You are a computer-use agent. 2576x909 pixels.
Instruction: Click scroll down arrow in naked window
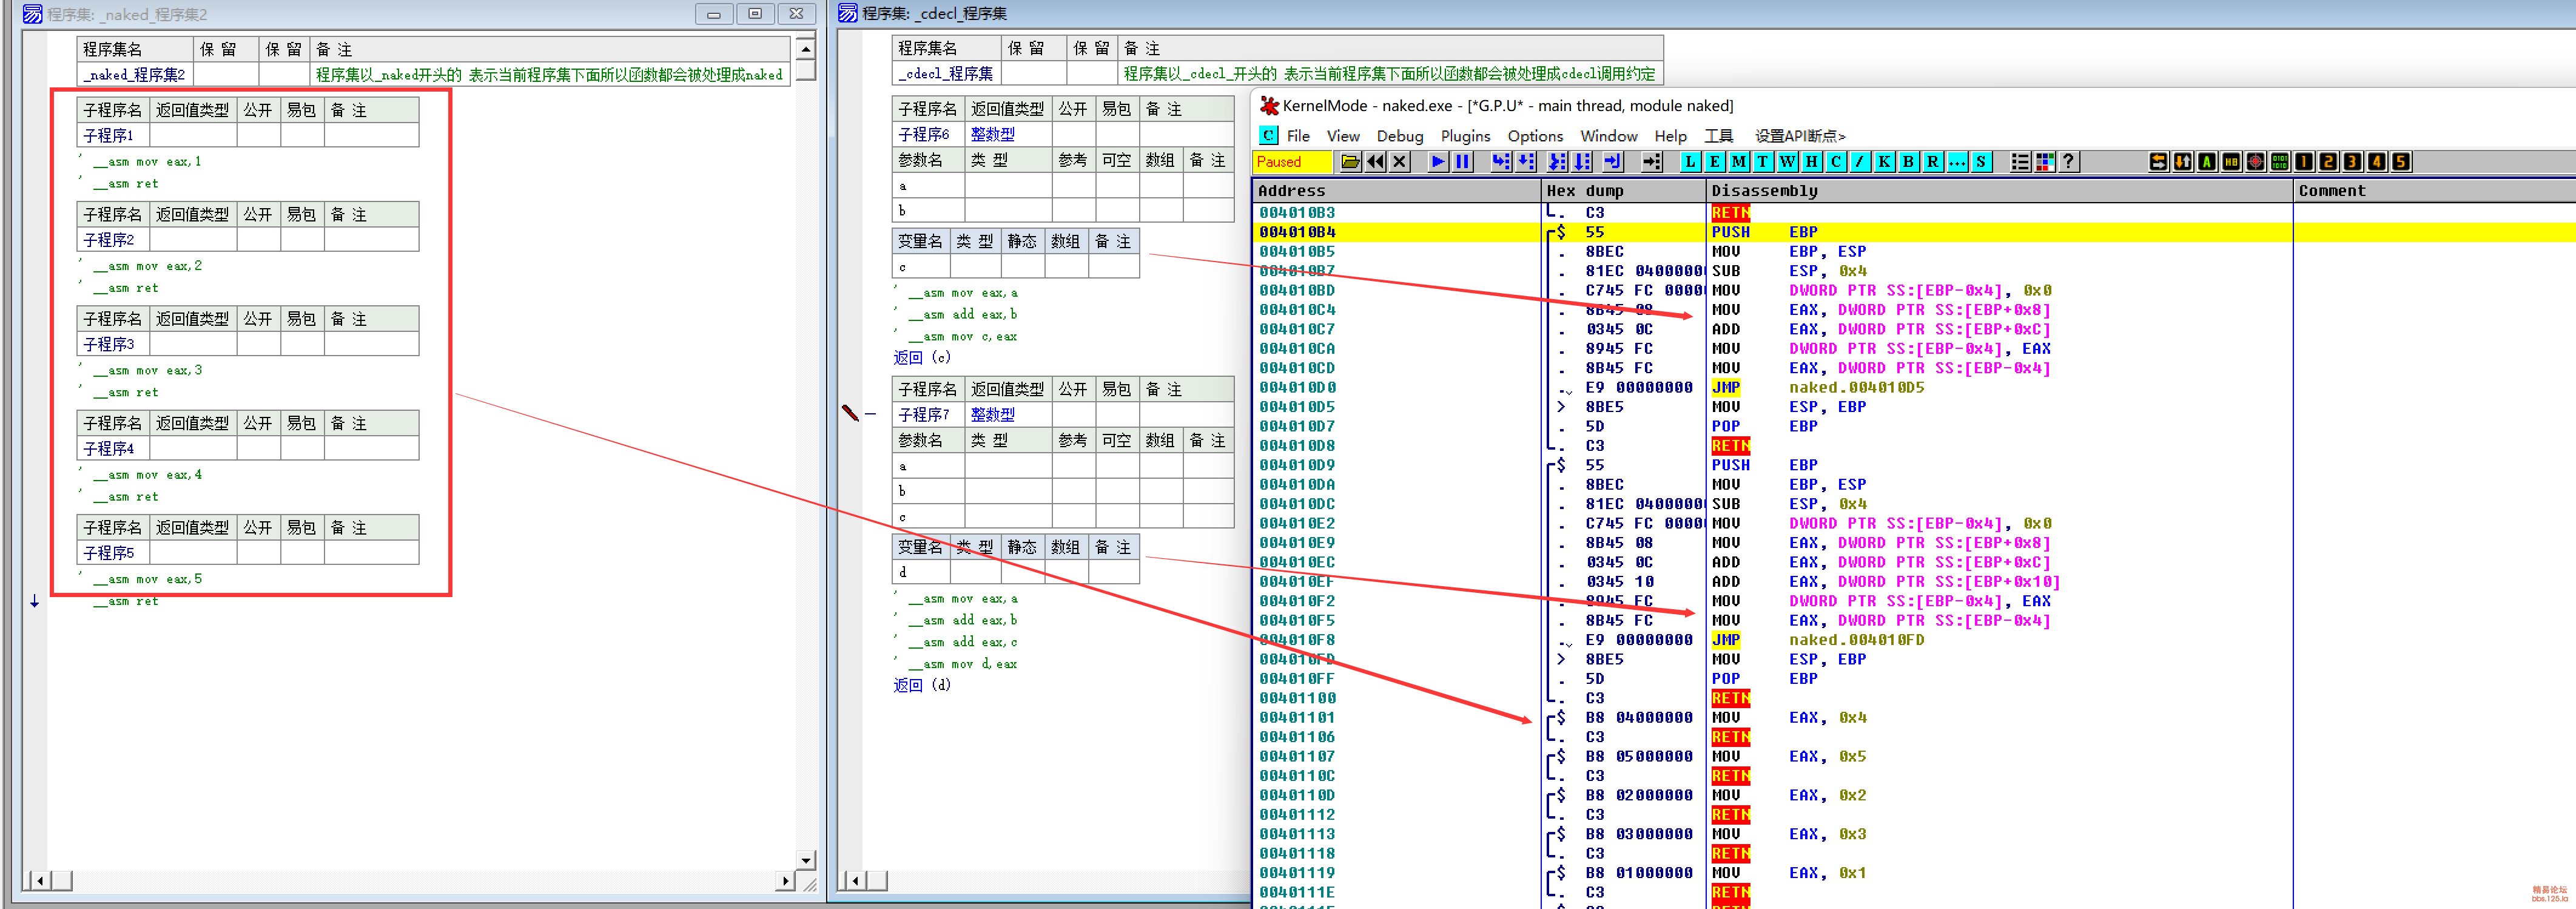click(x=805, y=859)
